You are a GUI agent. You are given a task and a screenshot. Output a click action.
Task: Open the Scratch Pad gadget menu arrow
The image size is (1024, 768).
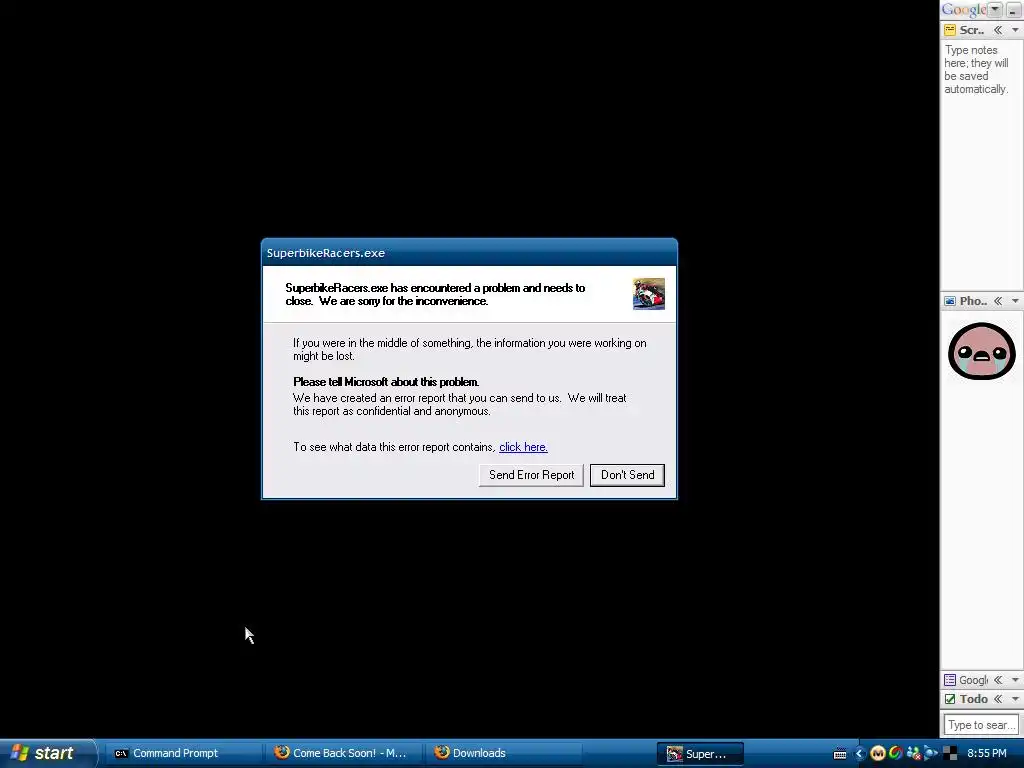1015,30
